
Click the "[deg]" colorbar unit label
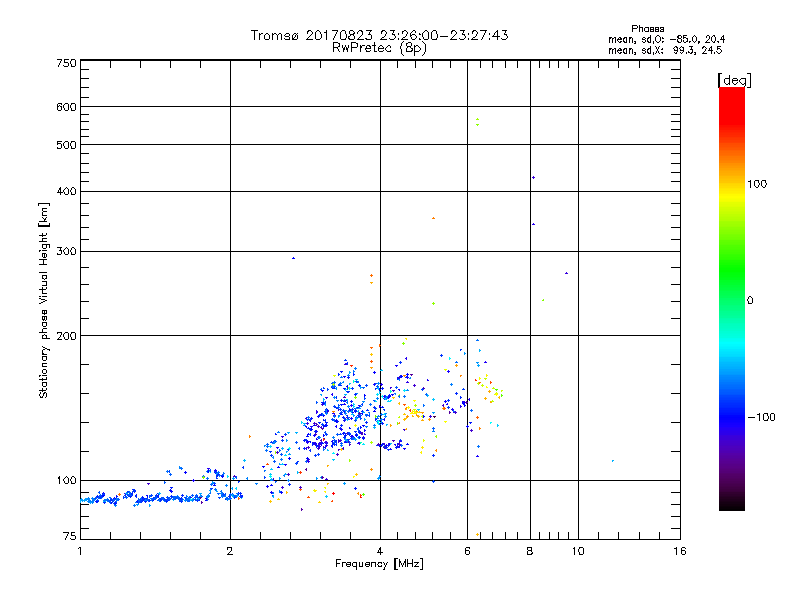click(734, 80)
